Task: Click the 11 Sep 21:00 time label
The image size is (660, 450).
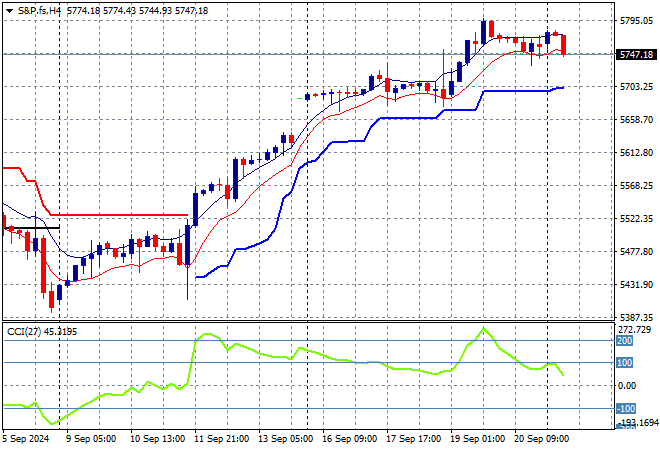Action: coord(221,438)
